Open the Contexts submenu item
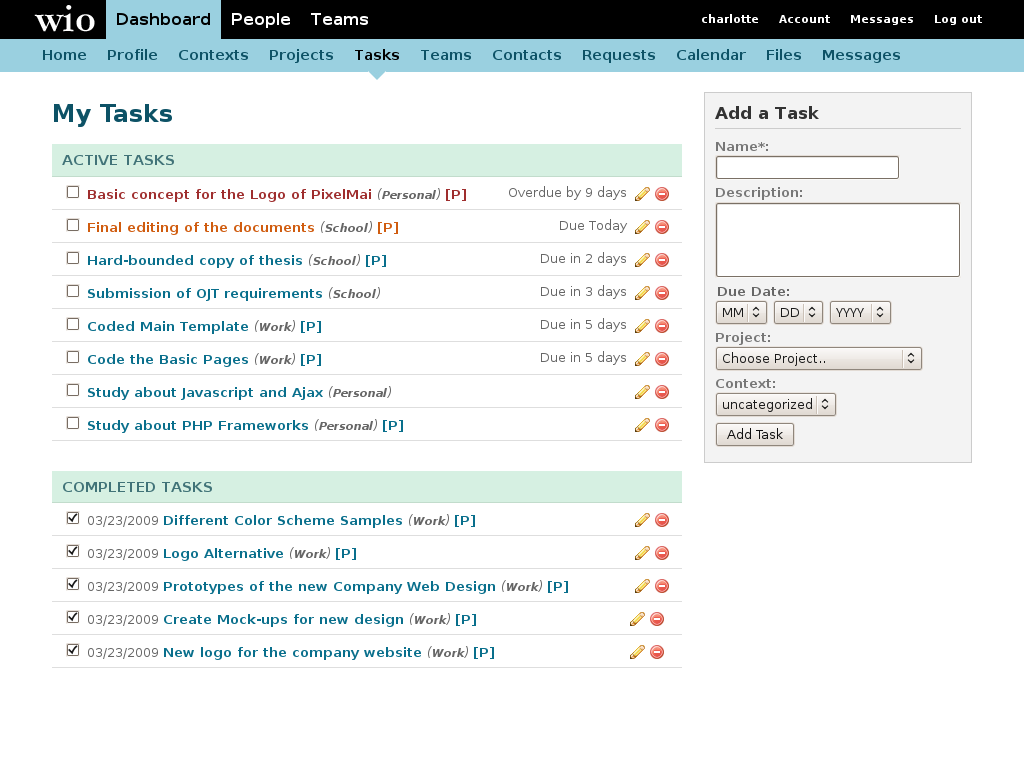1024x763 pixels. point(213,55)
